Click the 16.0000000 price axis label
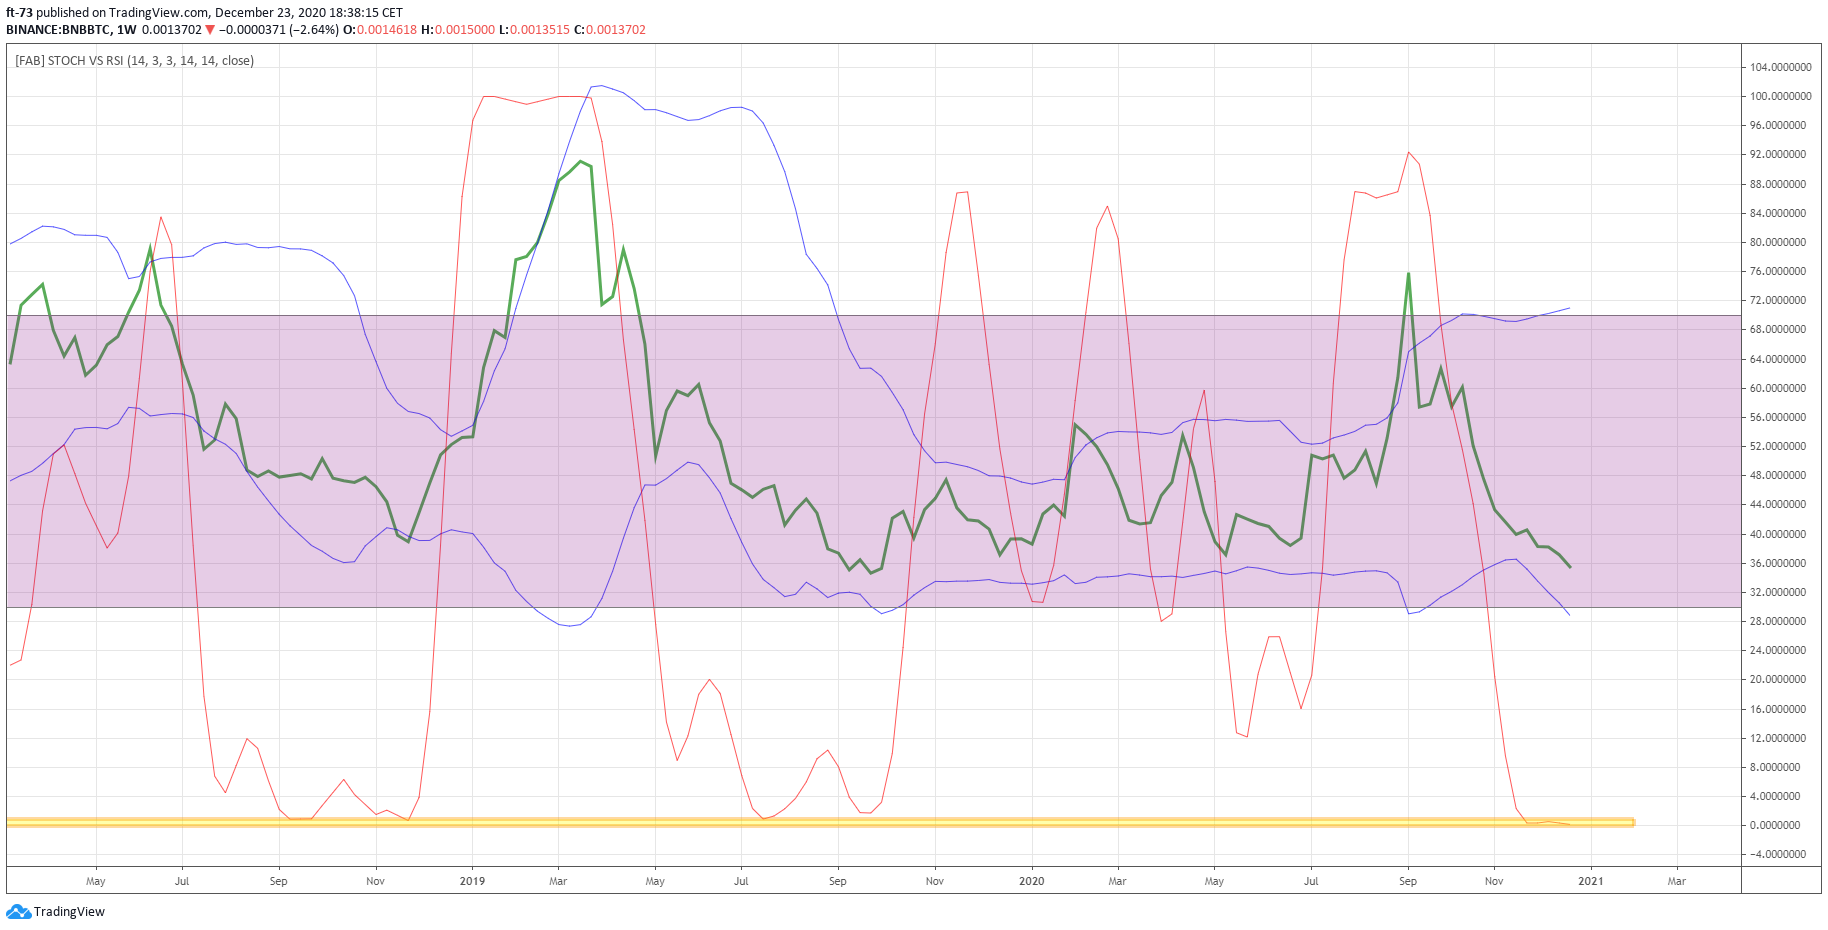Viewport: 1828px width, 930px height. 1780,709
